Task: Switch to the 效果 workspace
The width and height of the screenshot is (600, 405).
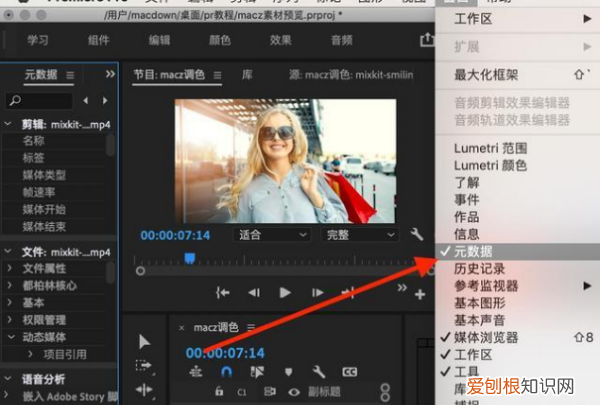Action: [x=281, y=40]
